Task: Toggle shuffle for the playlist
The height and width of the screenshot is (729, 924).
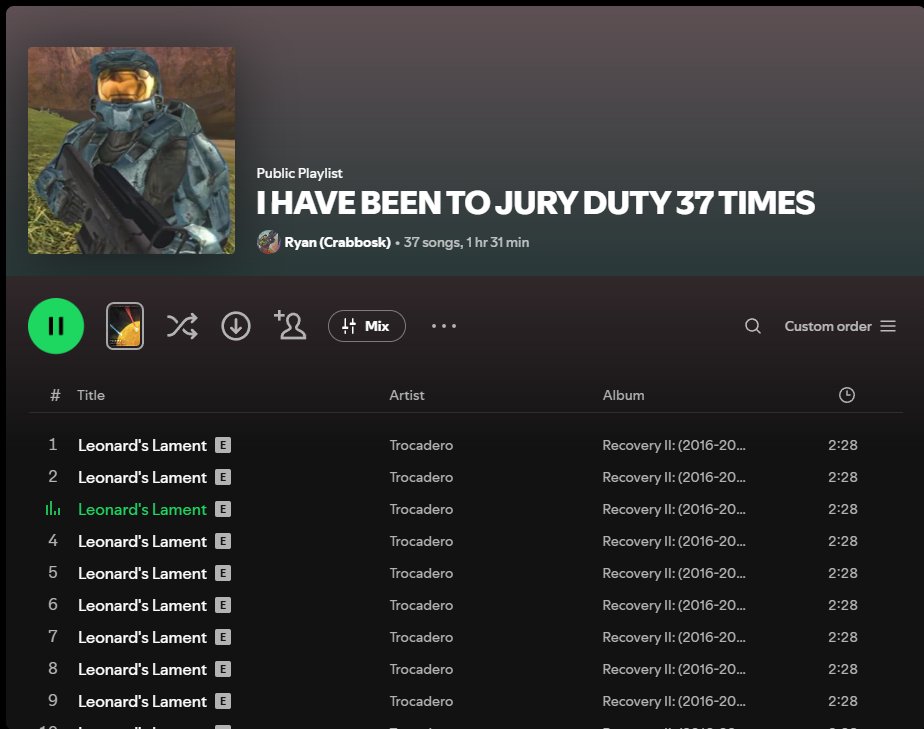Action: coord(182,326)
